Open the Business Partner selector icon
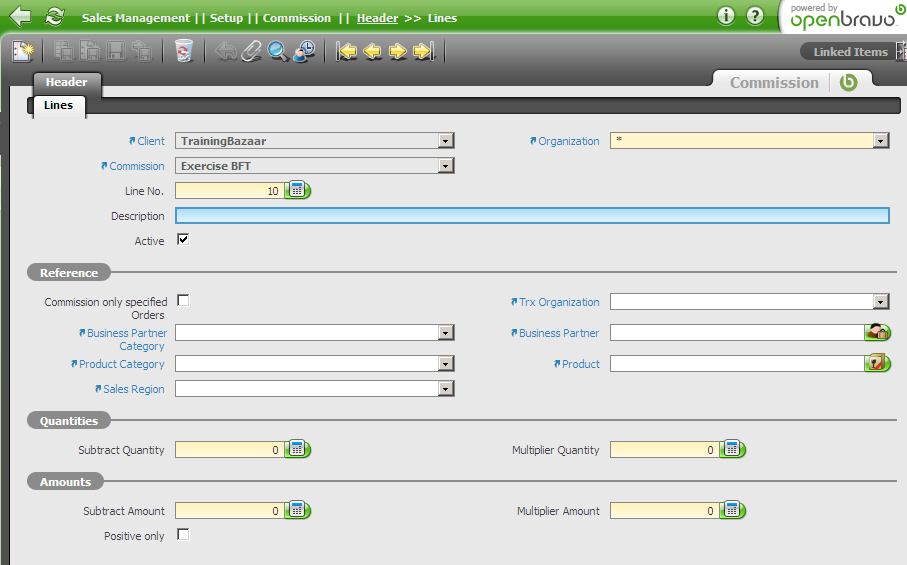Viewport: 907px width, 565px height. 878,333
